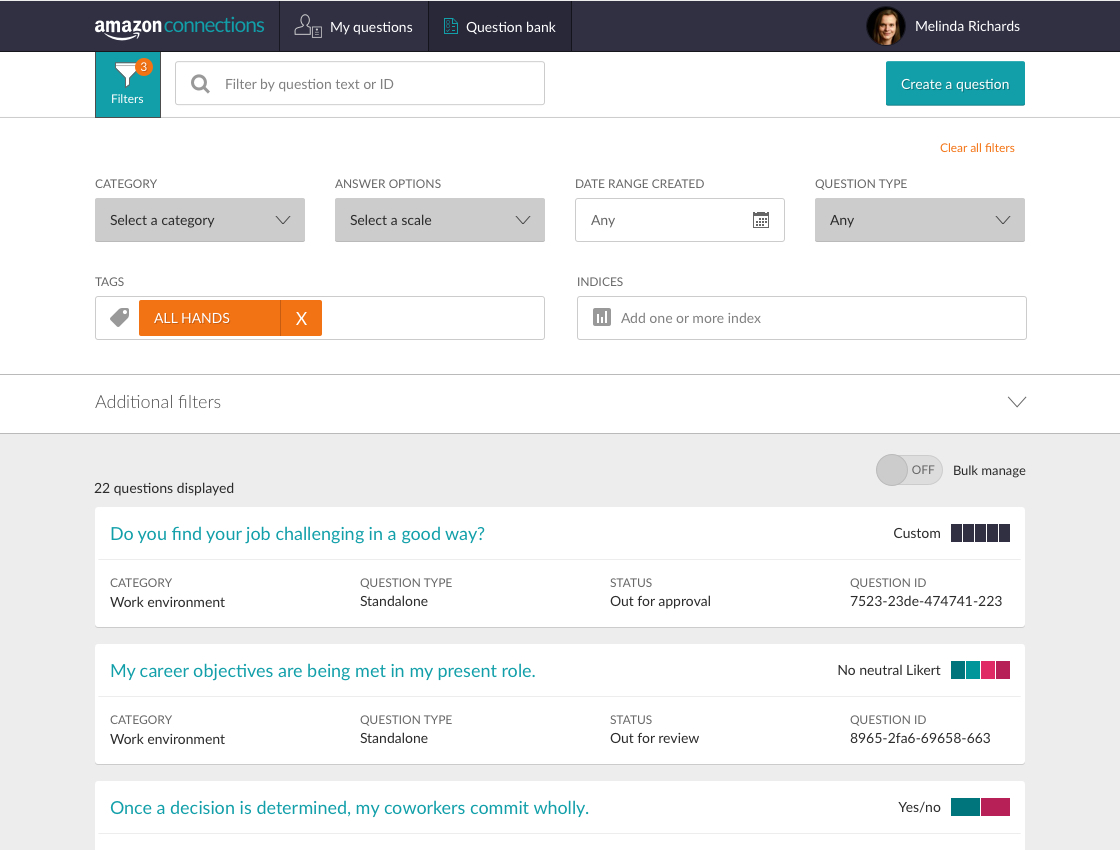Image resolution: width=1120 pixels, height=850 pixels.
Task: Click the index chart icon in Indices field
Action: tap(600, 317)
